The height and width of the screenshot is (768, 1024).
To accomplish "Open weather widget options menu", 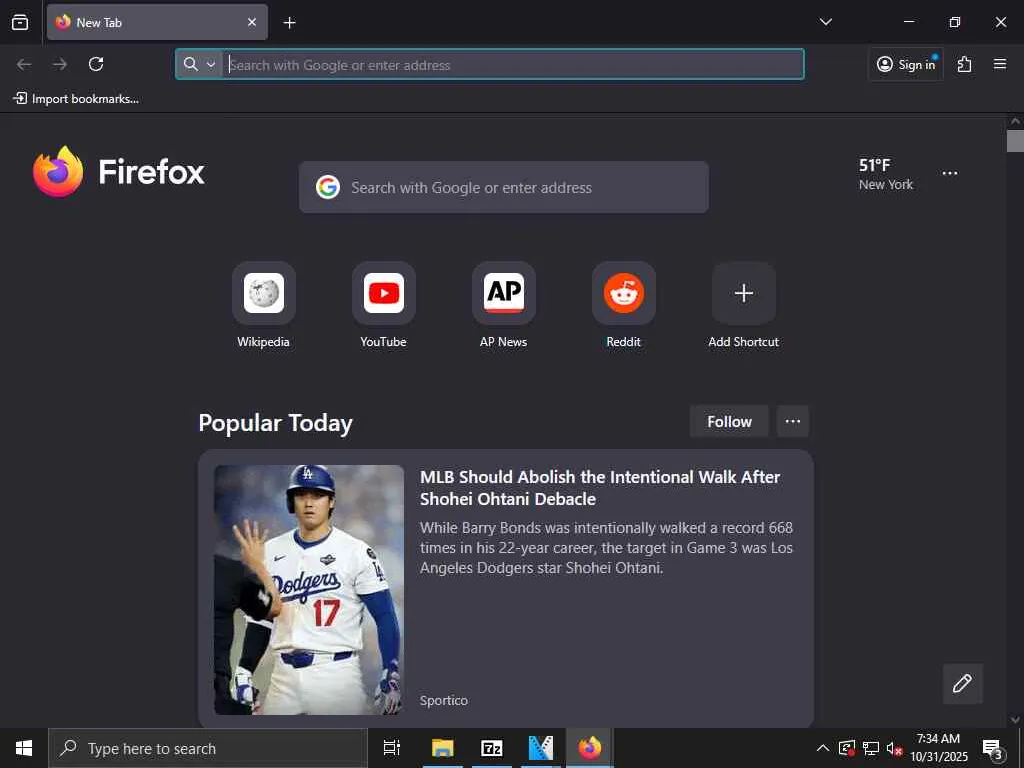I will [950, 173].
